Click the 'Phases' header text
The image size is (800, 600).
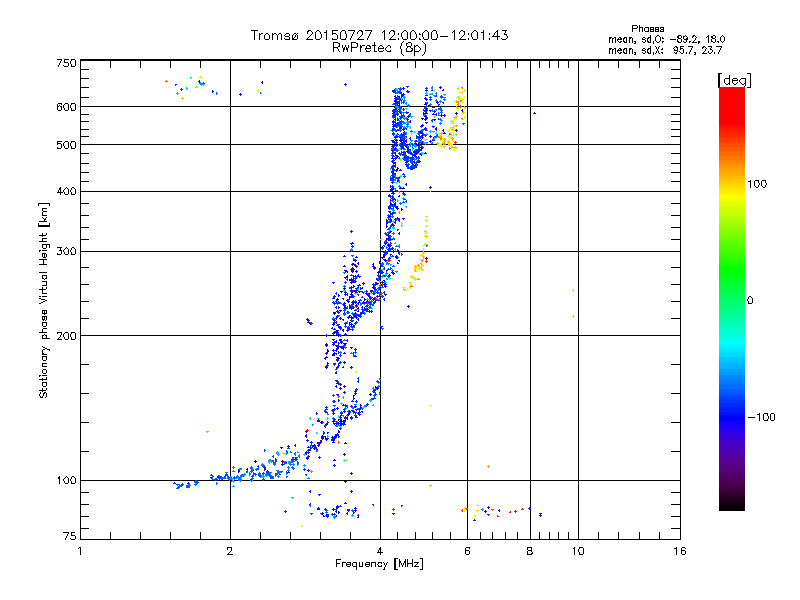[x=647, y=29]
